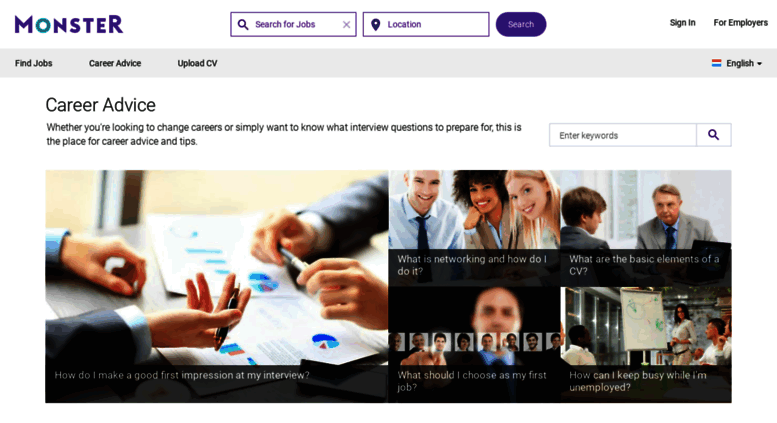Screen dimensions: 777x423
Task: Open the basic elements of CV article
Action: [x=646, y=228]
